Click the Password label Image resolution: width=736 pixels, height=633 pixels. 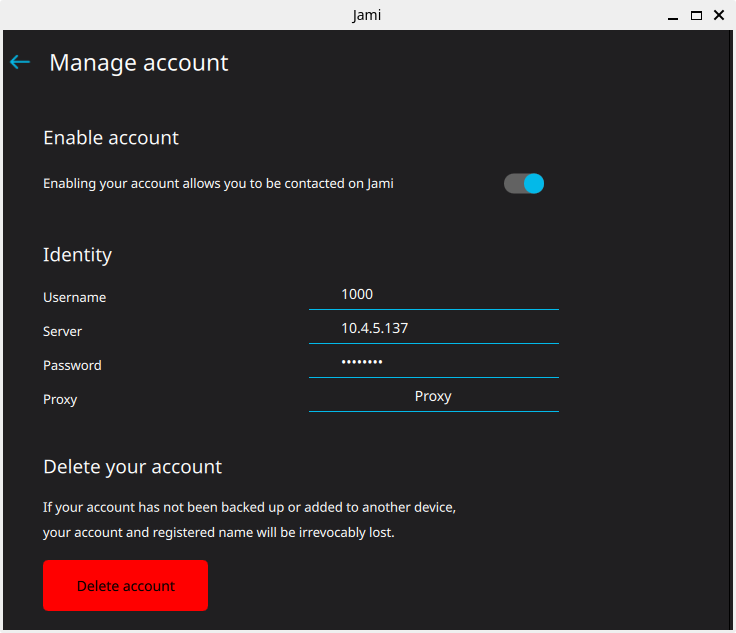pos(72,365)
